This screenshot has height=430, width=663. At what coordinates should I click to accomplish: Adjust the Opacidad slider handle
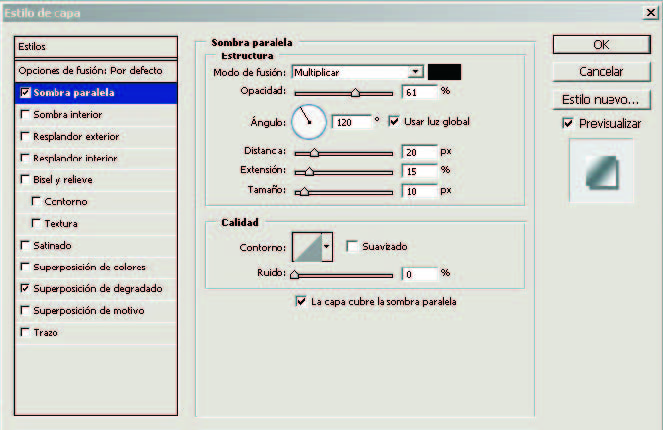[x=356, y=93]
